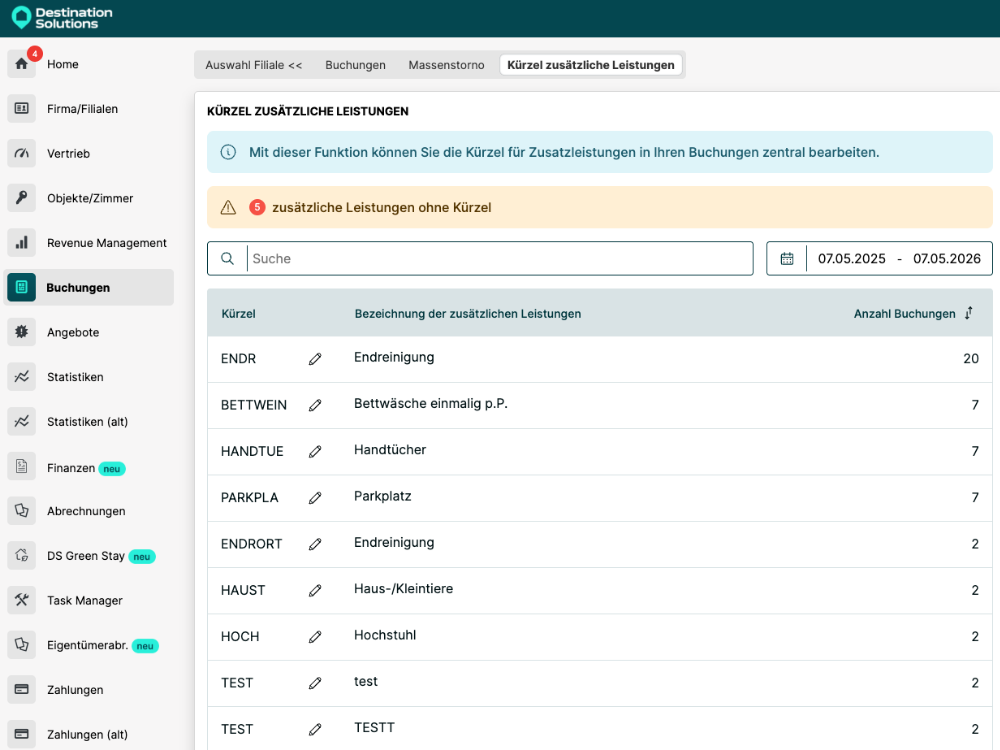Switch to Auswahl Filiale << tab

(x=254, y=65)
